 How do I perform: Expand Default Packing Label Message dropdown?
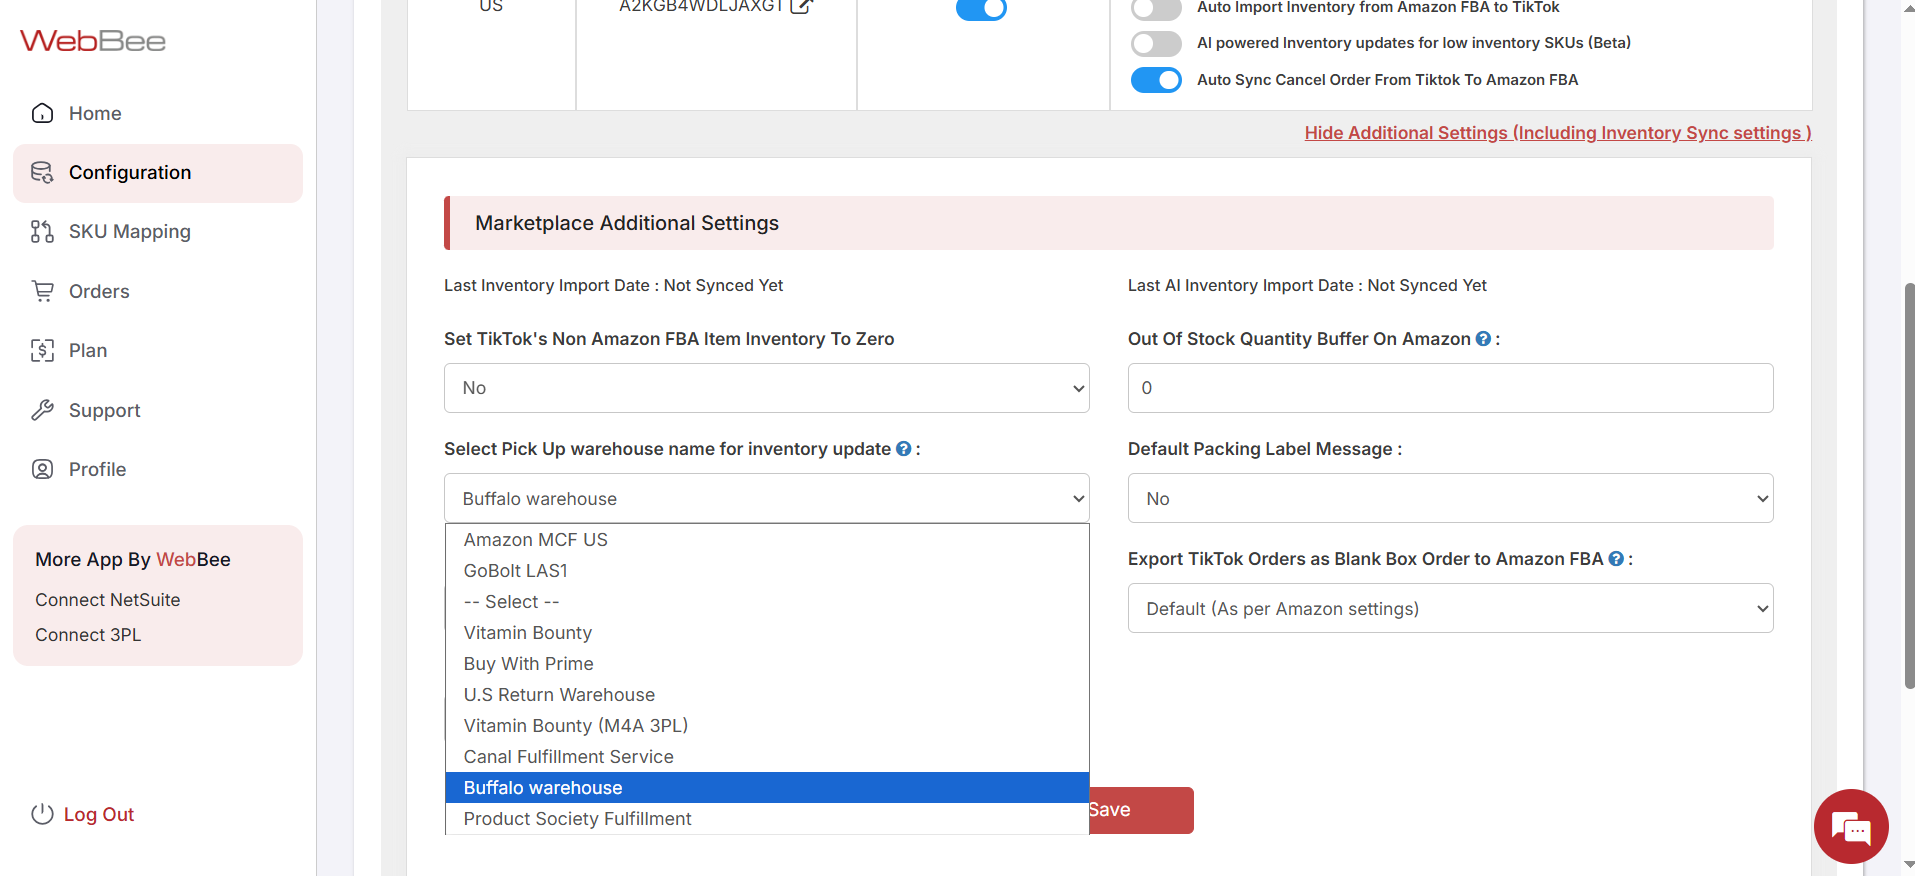coord(1450,498)
